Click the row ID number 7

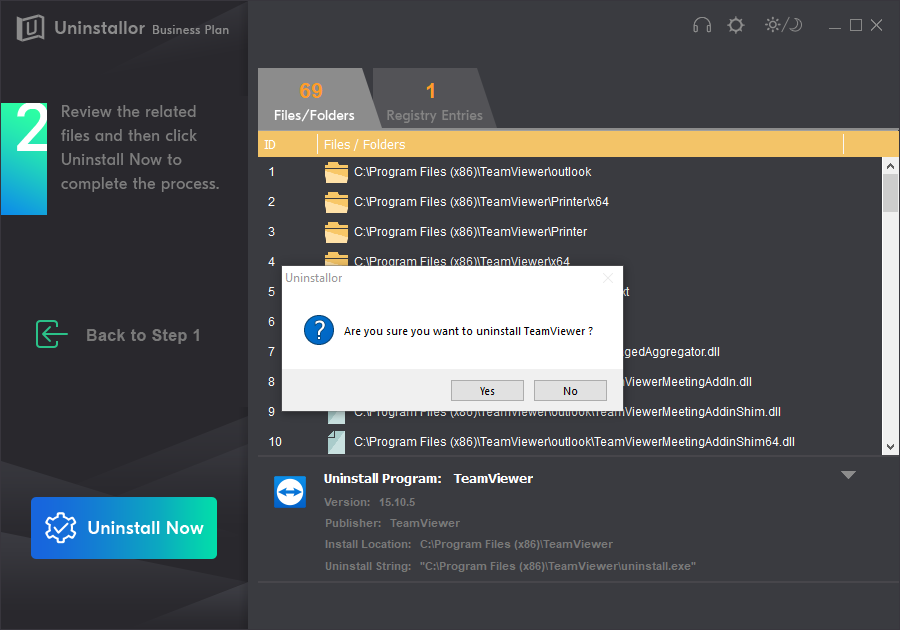tap(271, 352)
